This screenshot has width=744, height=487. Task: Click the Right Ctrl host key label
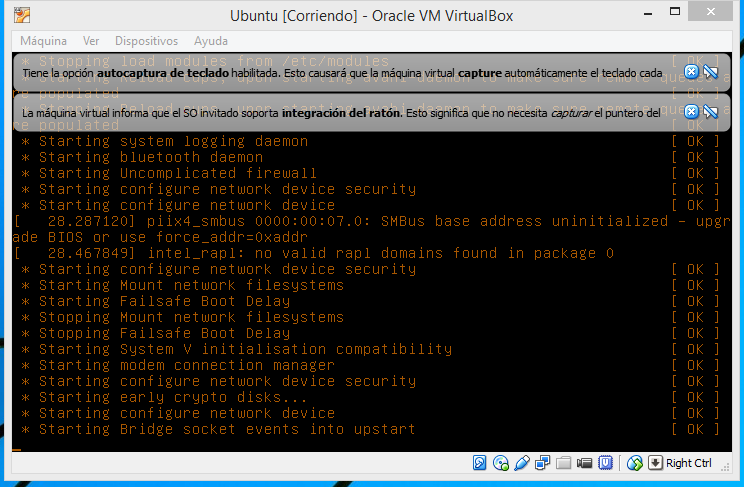pos(688,463)
